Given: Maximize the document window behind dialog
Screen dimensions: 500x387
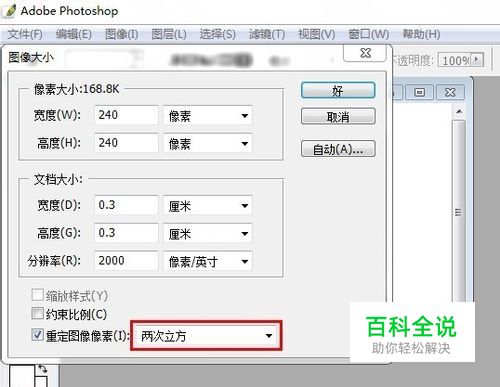Looking at the screenshot, I should (x=419, y=92).
